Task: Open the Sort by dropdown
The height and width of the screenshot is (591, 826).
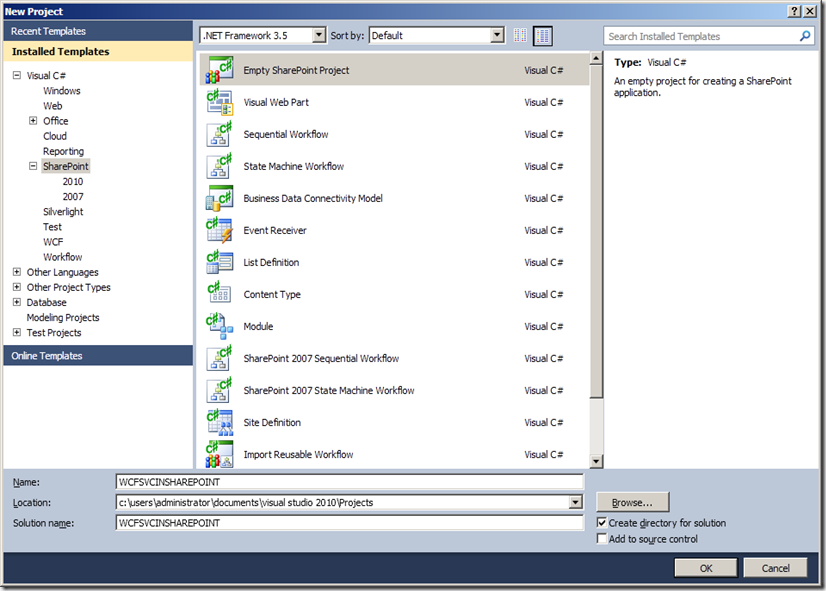Action: coord(497,35)
